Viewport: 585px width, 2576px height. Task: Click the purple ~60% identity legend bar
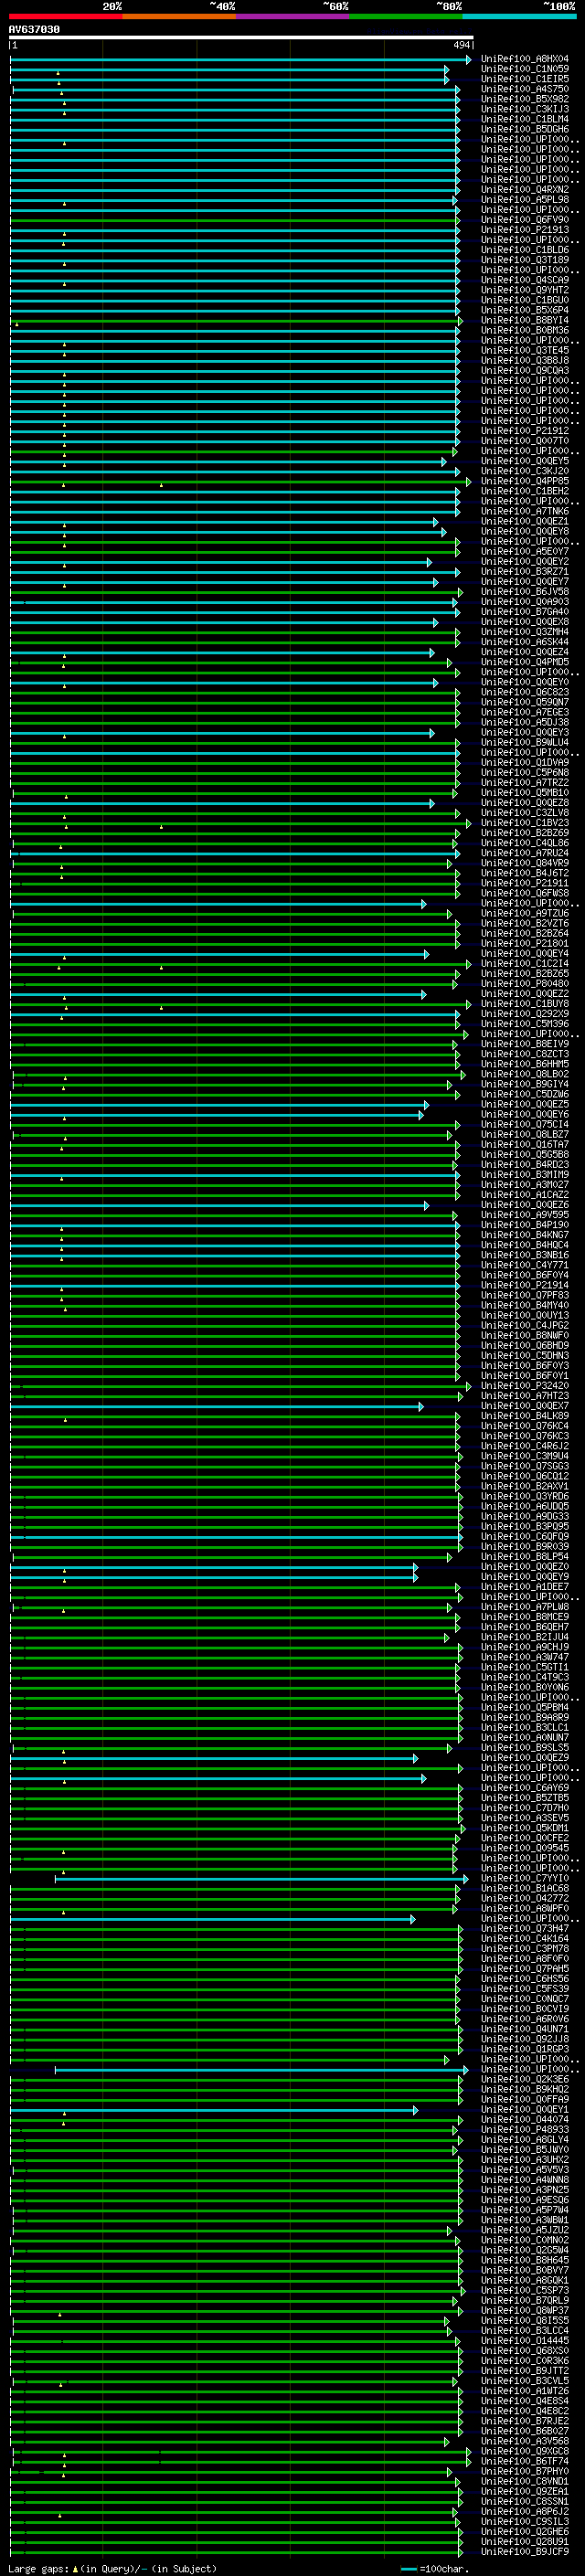pyautogui.click(x=292, y=16)
